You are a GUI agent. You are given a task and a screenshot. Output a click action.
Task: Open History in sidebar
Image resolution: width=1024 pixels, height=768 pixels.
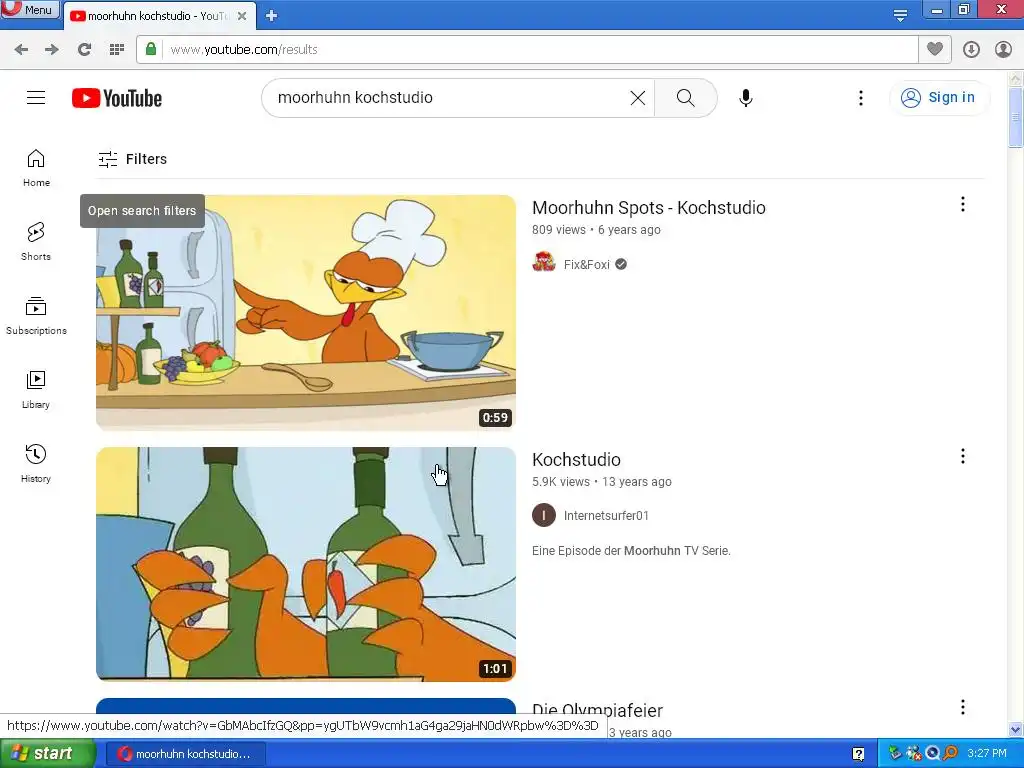tap(36, 464)
